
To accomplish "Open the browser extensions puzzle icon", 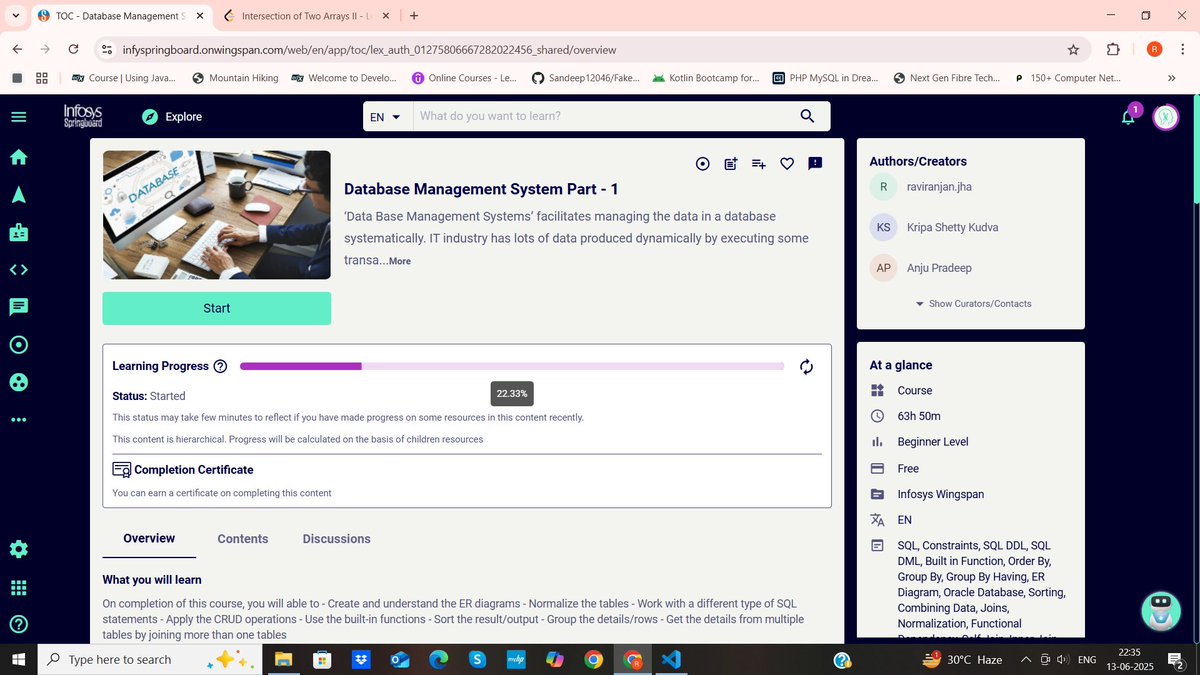I will [1113, 49].
